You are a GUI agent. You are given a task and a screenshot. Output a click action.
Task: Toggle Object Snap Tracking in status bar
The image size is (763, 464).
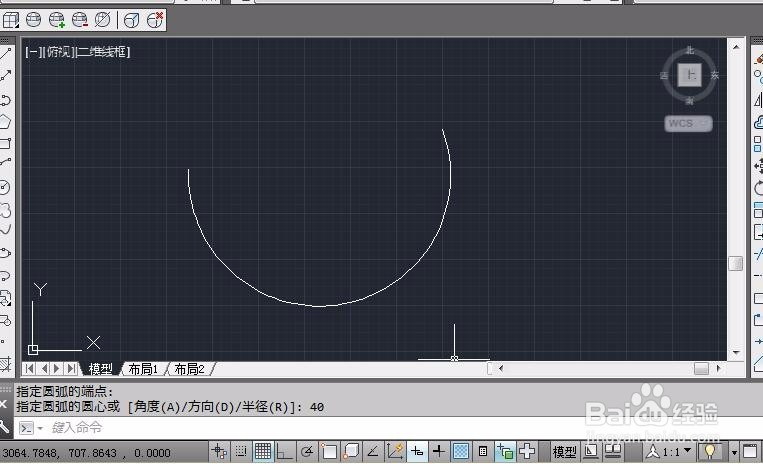[x=373, y=452]
